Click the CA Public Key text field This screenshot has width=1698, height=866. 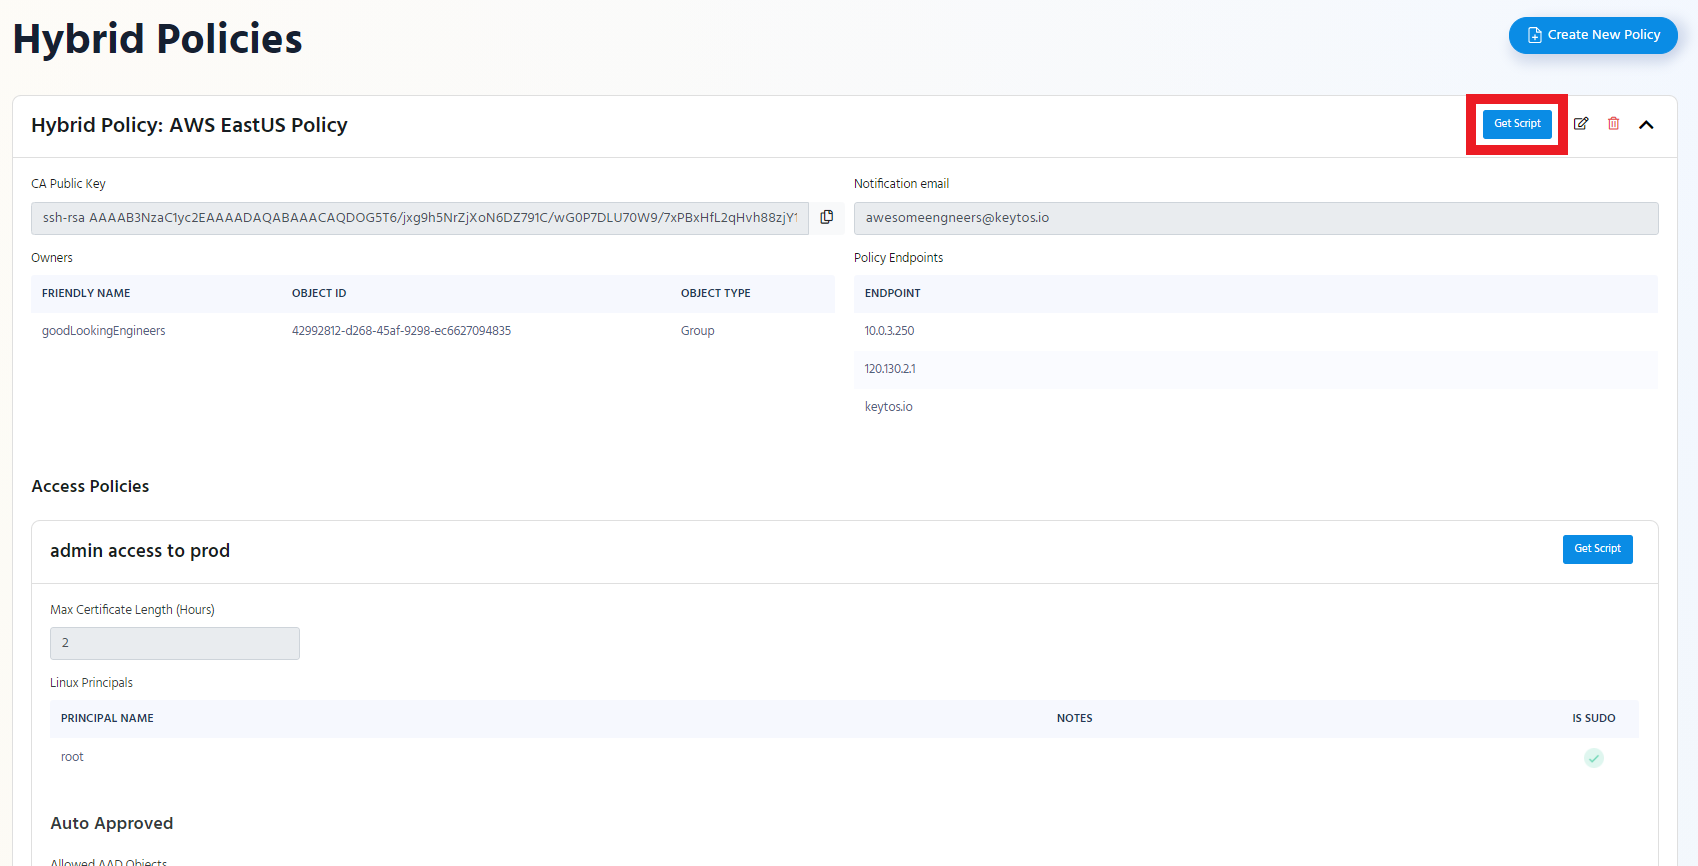click(x=419, y=218)
